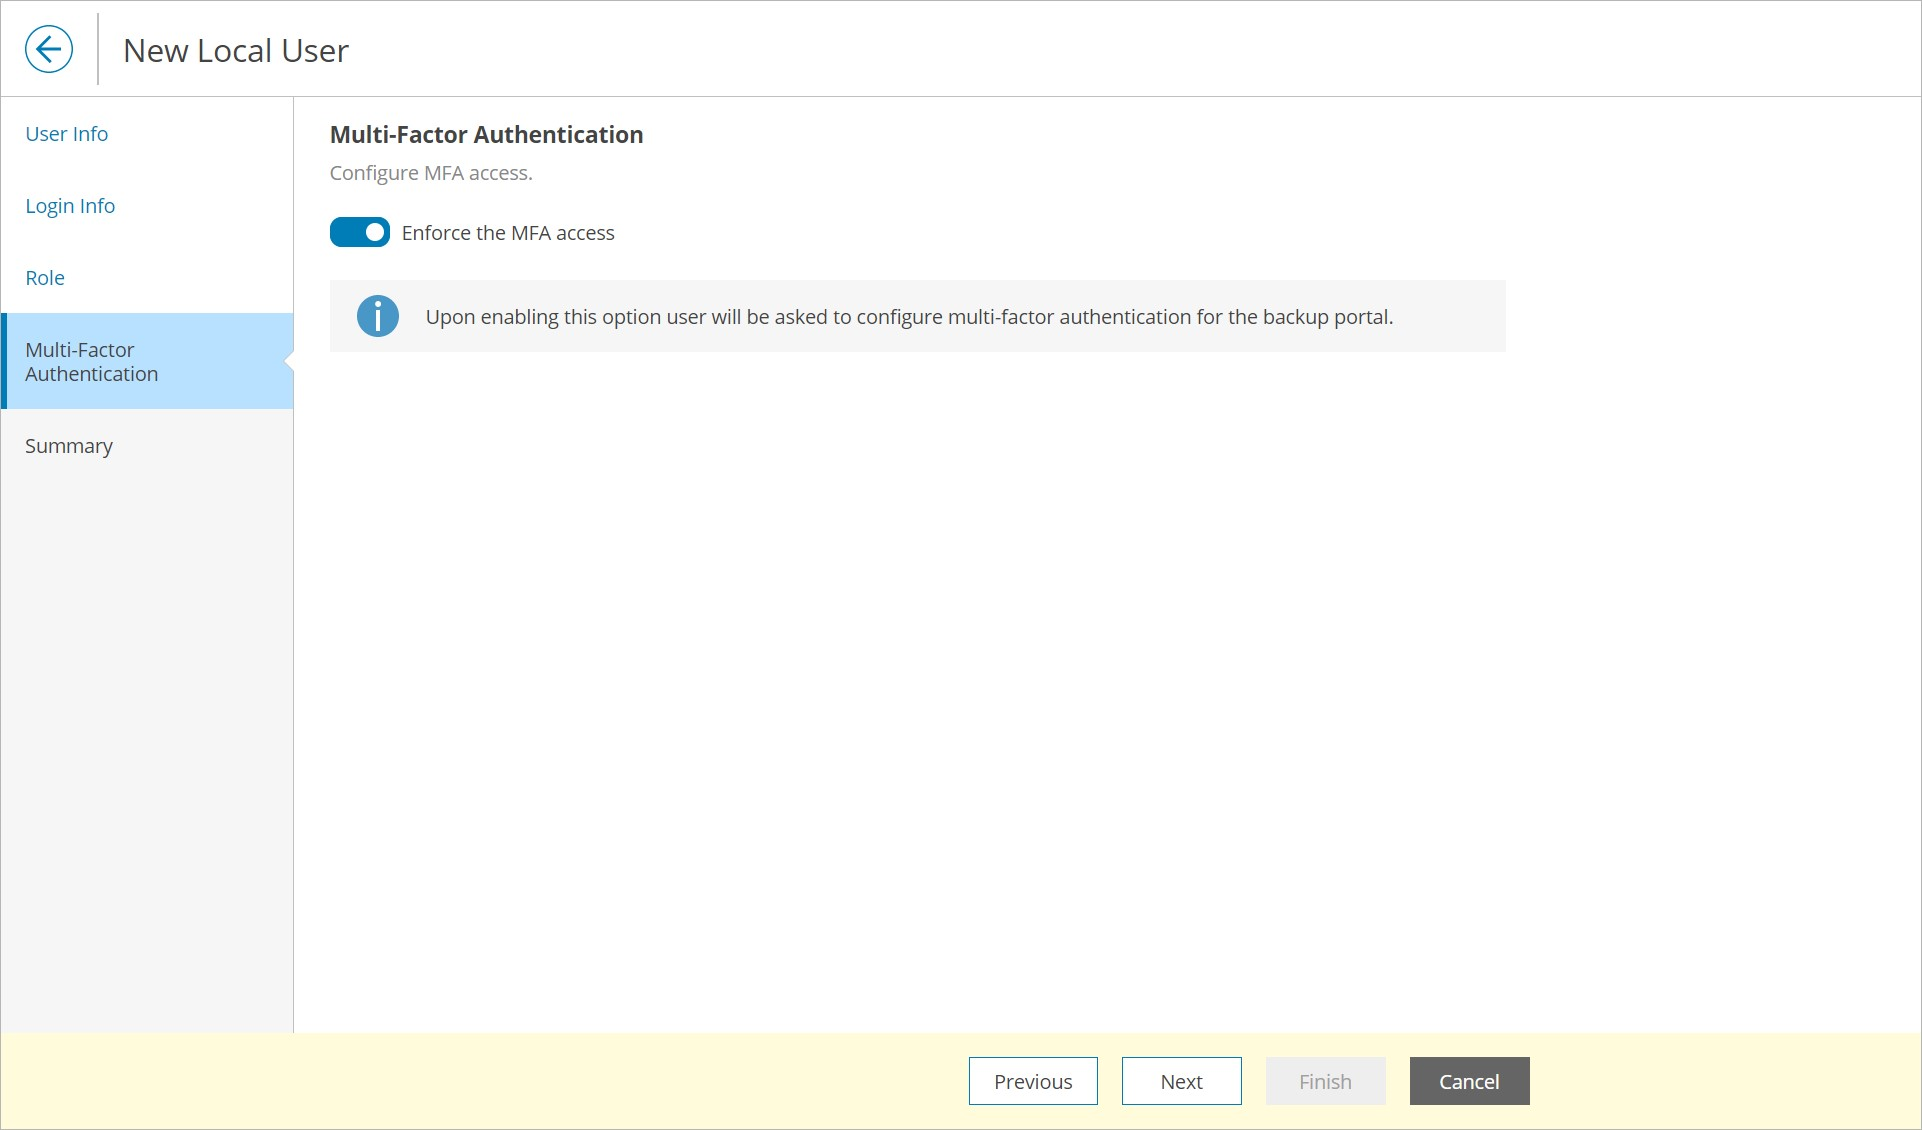Open the Login Info step
The height and width of the screenshot is (1130, 1922).
coord(70,206)
